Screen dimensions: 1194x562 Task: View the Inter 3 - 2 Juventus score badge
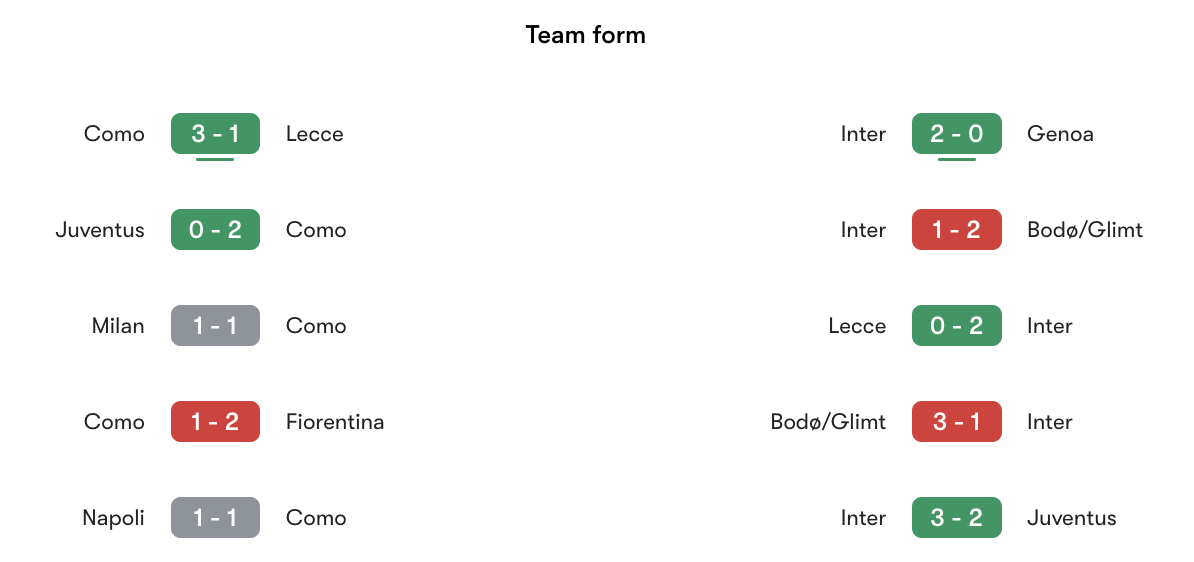(956, 518)
